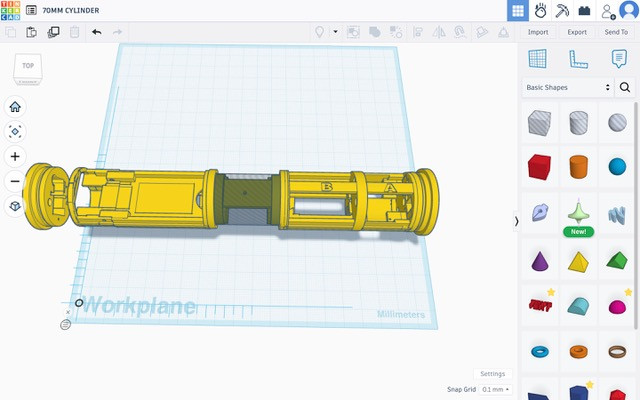
Task: Open the Basic Shapes dropdown
Action: point(567,88)
